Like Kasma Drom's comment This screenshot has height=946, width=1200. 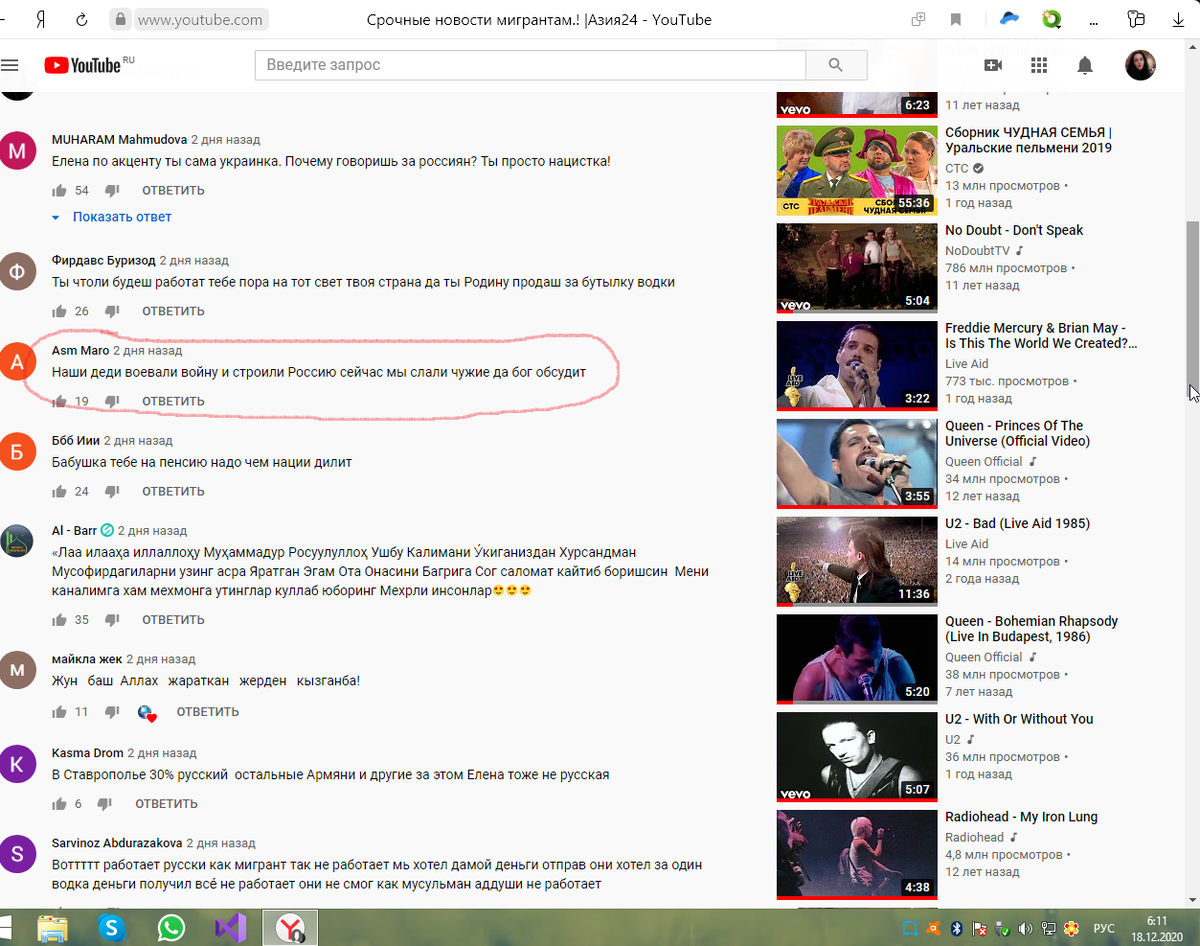click(x=59, y=804)
